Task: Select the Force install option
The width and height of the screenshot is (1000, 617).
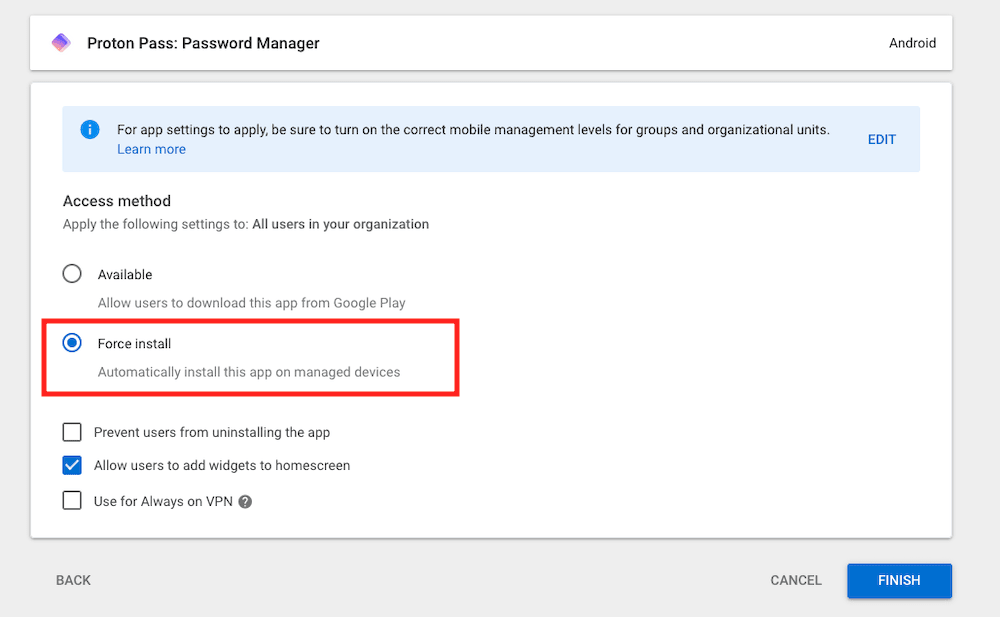Action: (x=71, y=342)
